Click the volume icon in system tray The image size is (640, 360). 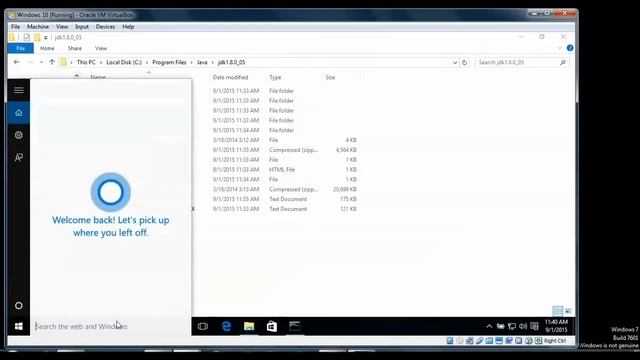click(x=523, y=326)
